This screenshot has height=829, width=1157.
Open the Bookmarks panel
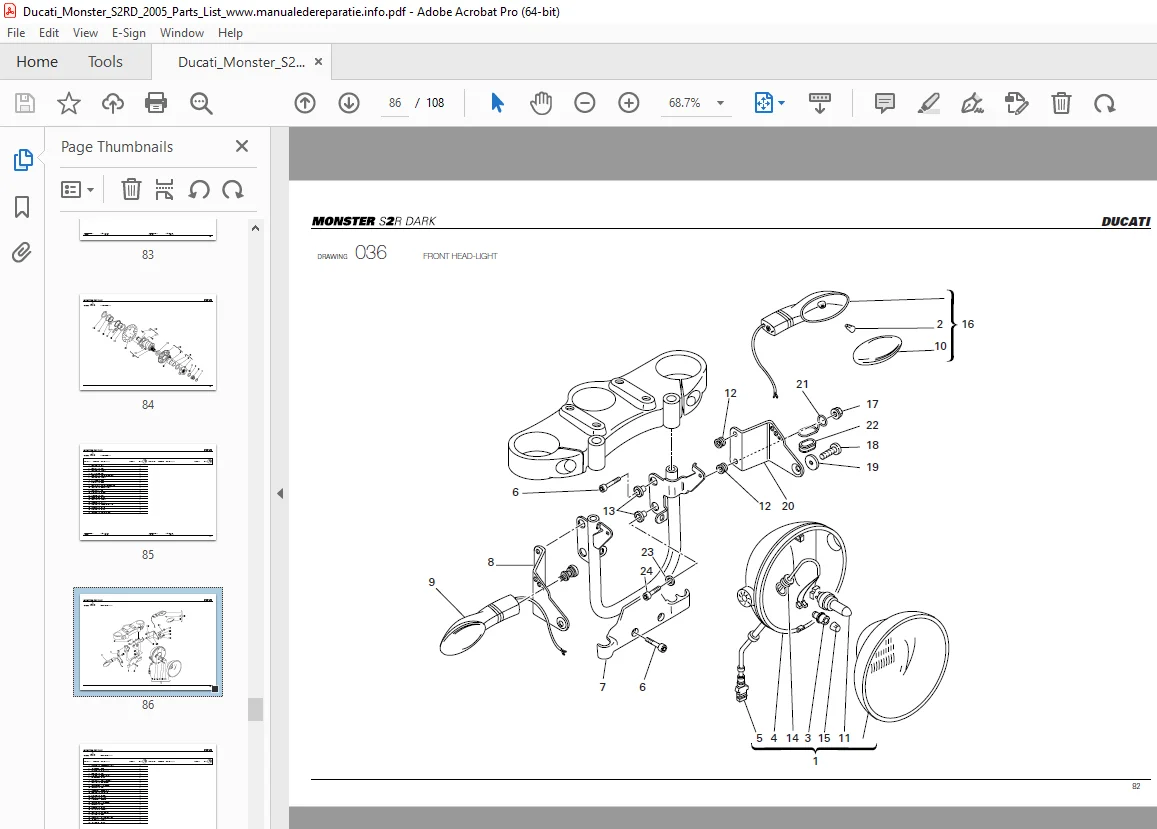pos(22,207)
